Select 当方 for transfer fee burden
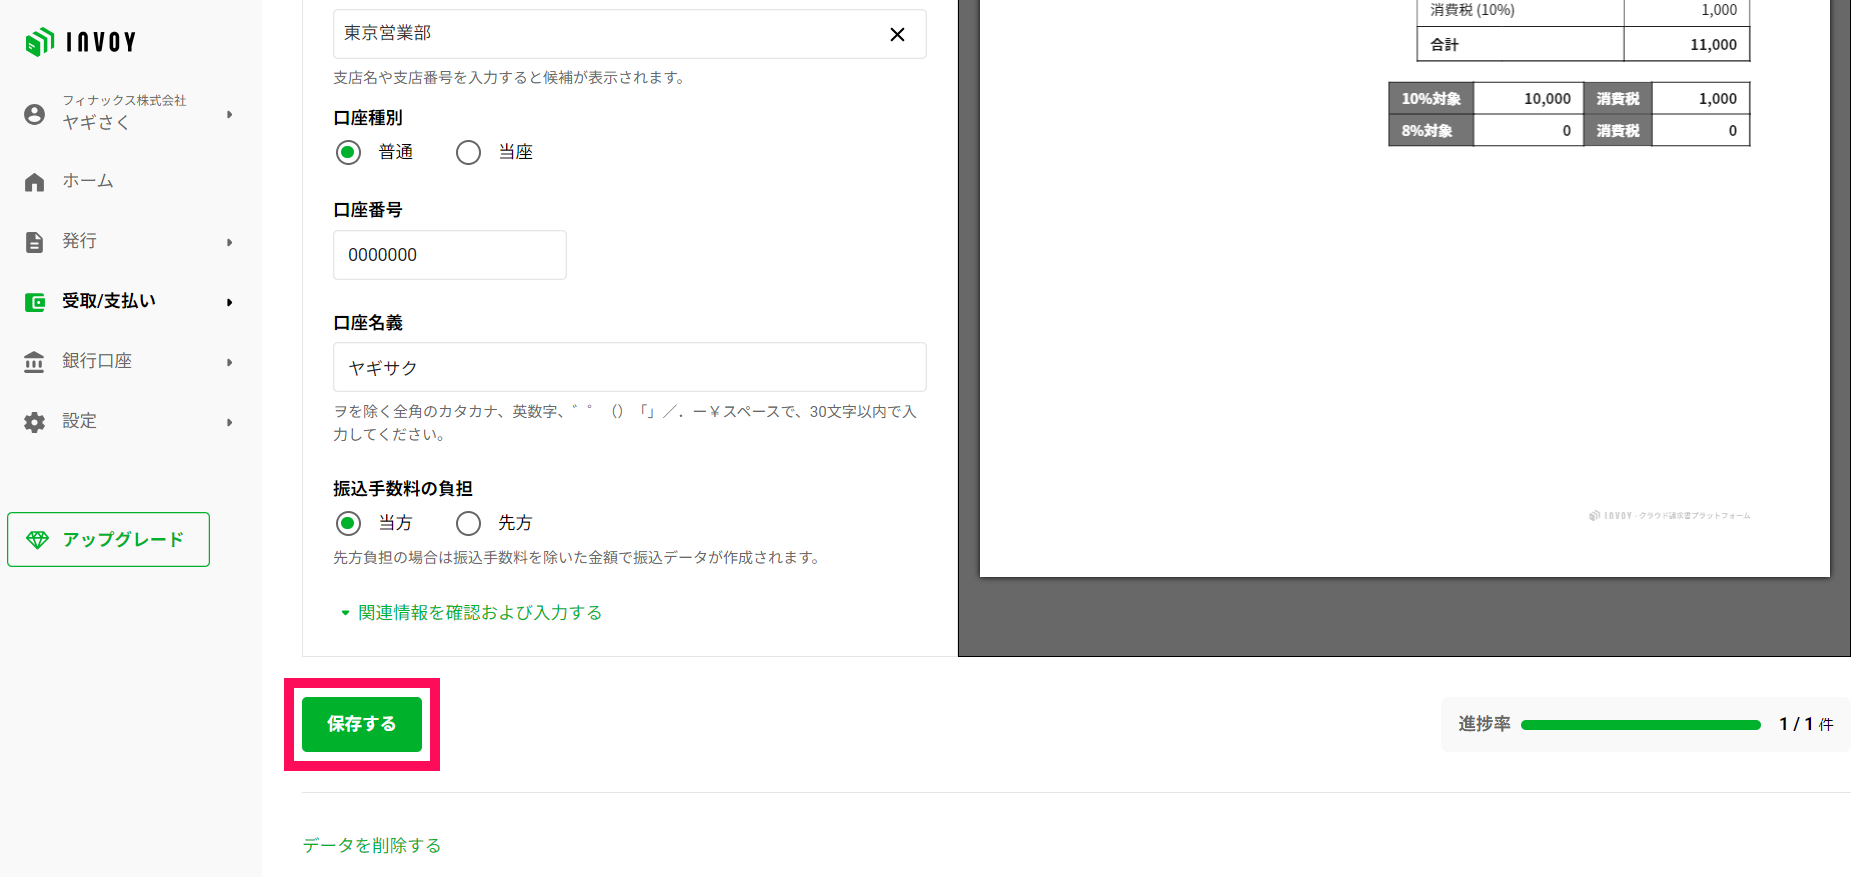Viewport: 1870px width, 877px height. click(348, 523)
